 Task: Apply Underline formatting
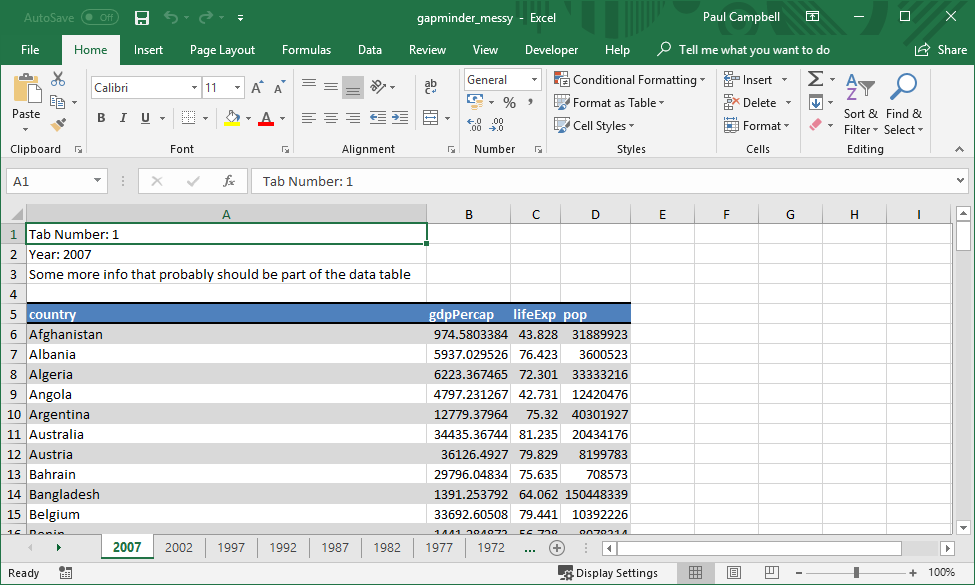tap(146, 117)
